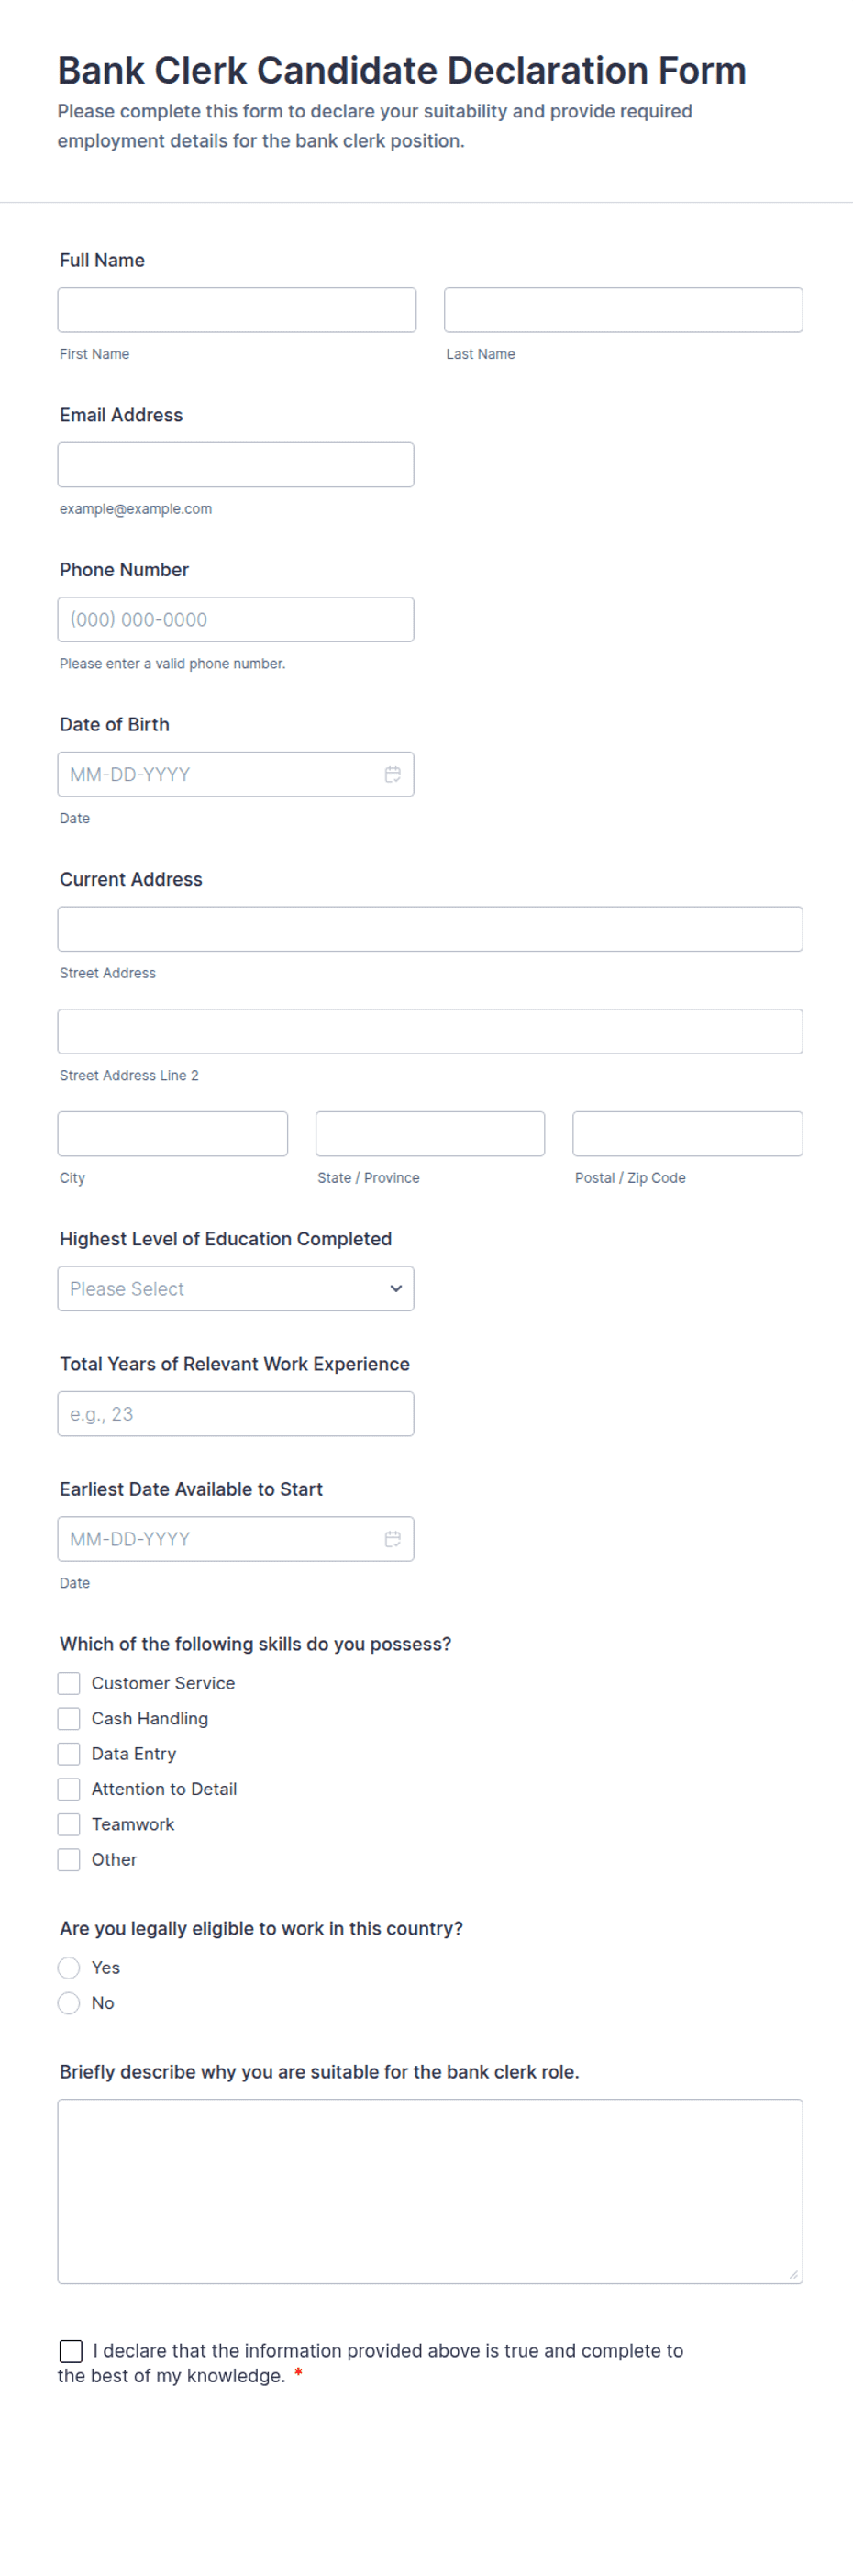Click the bank clerk suitability text area

click(430, 2190)
